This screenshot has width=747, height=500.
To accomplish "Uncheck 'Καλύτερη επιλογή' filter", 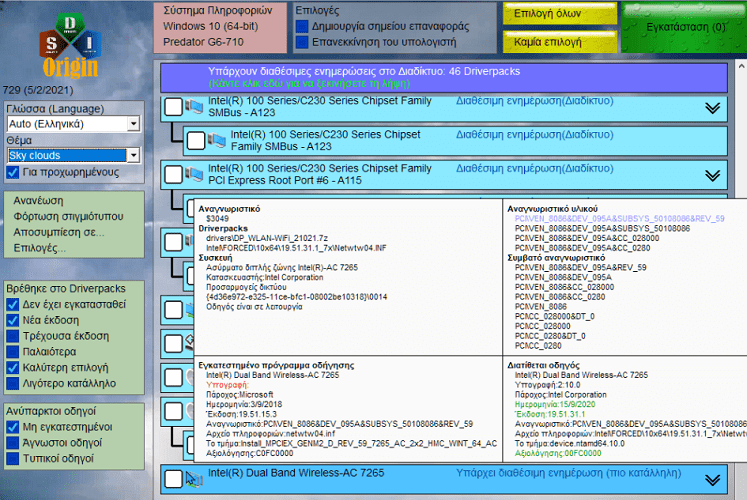I will coord(13,368).
